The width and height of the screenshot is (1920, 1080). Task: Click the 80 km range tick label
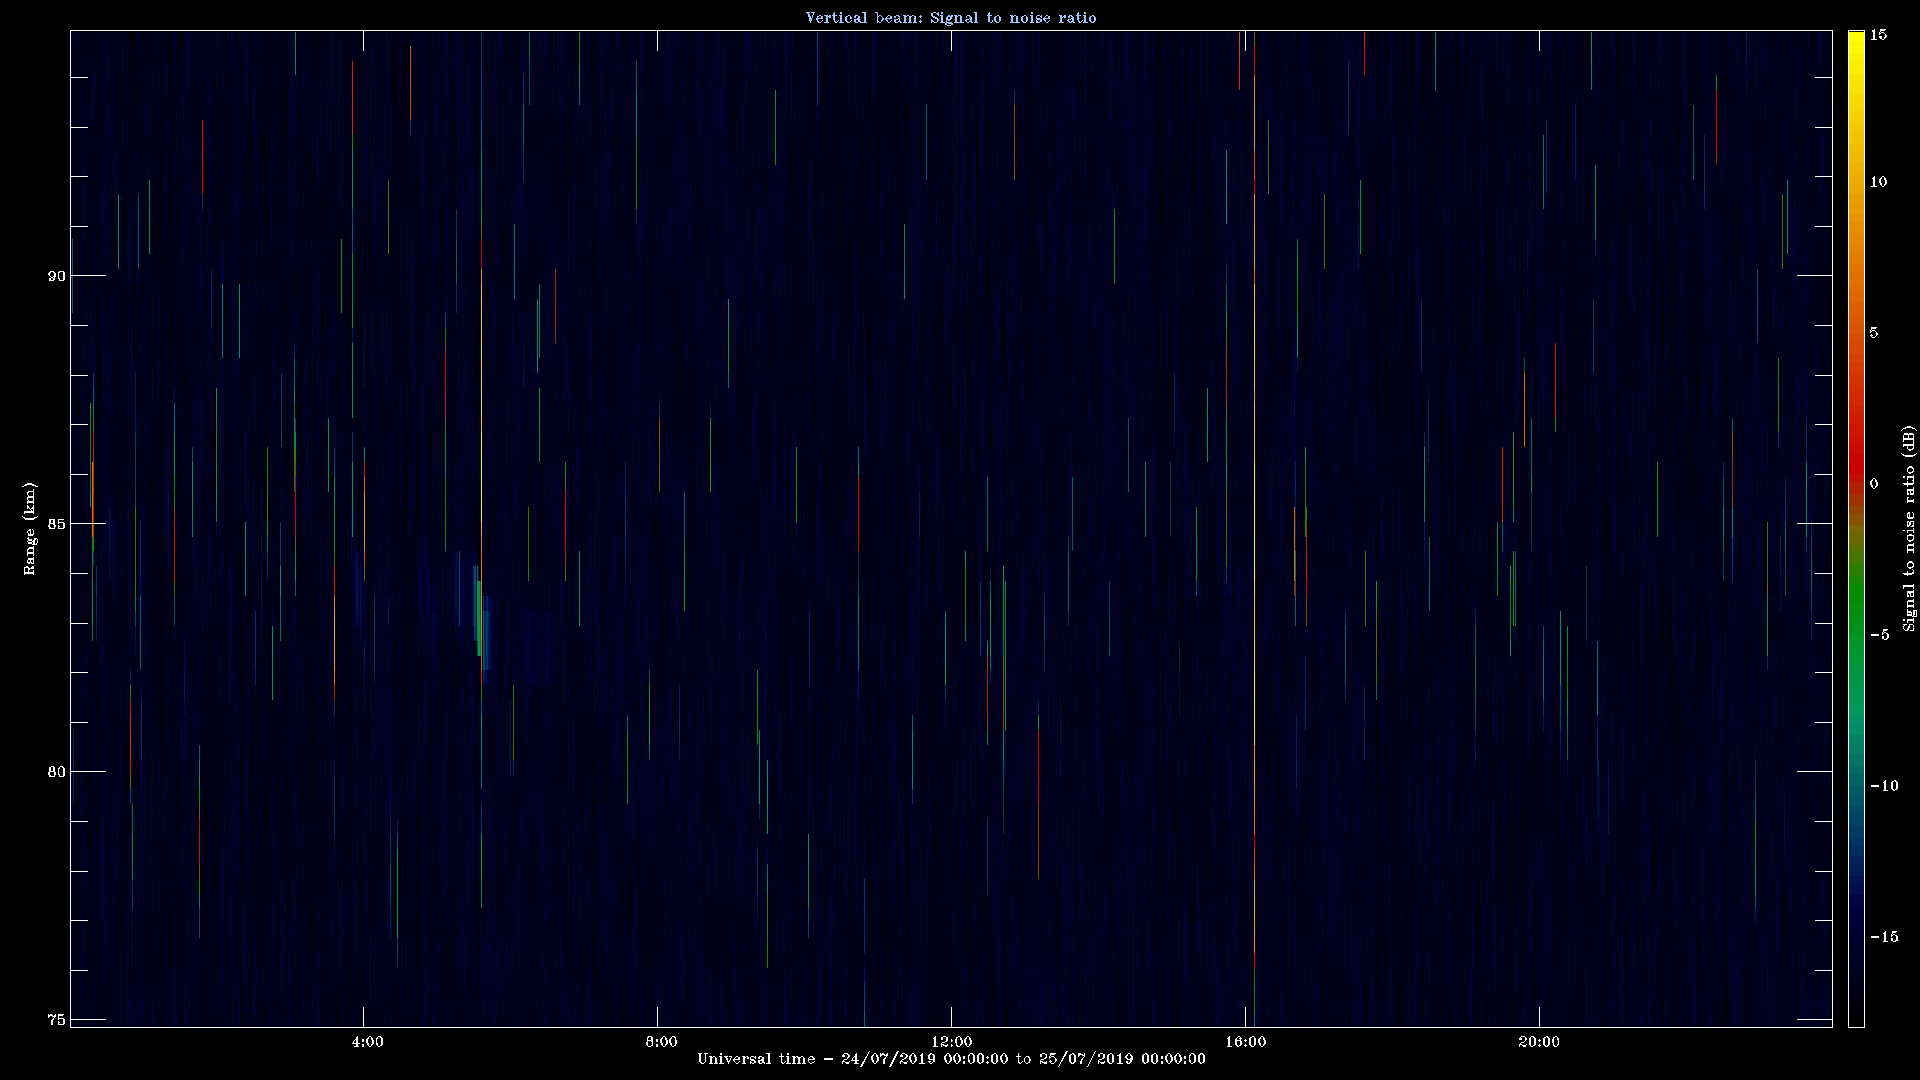(x=56, y=771)
